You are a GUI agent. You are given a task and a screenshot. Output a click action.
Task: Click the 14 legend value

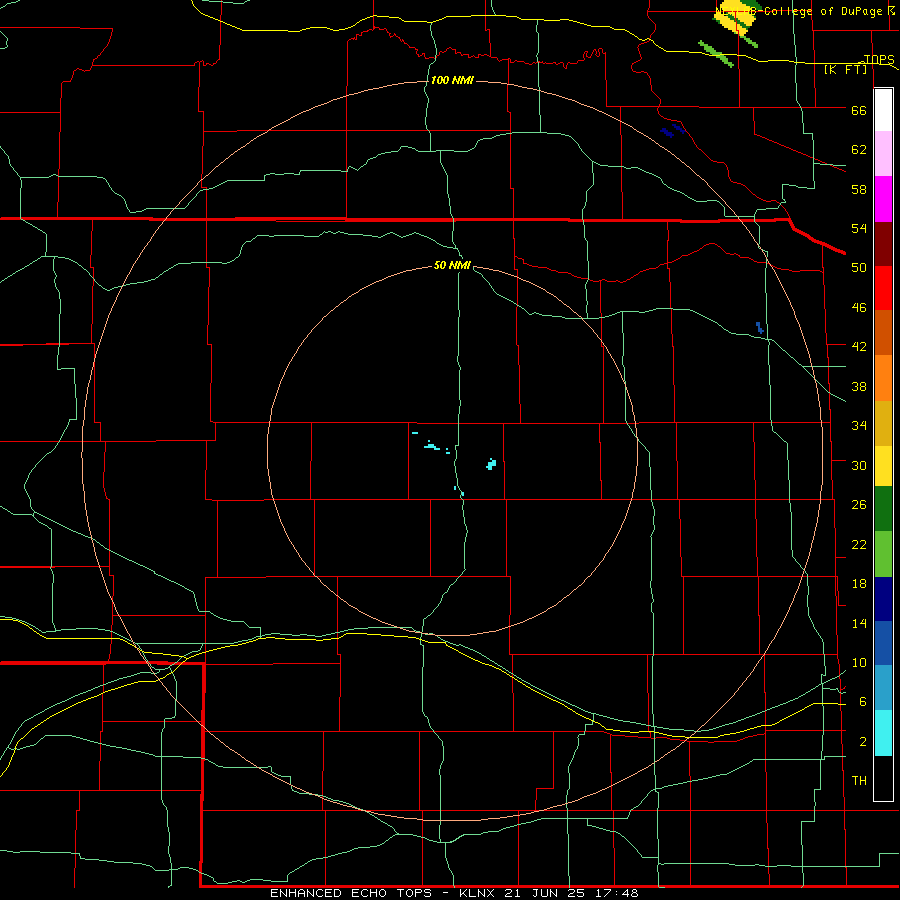tap(859, 623)
